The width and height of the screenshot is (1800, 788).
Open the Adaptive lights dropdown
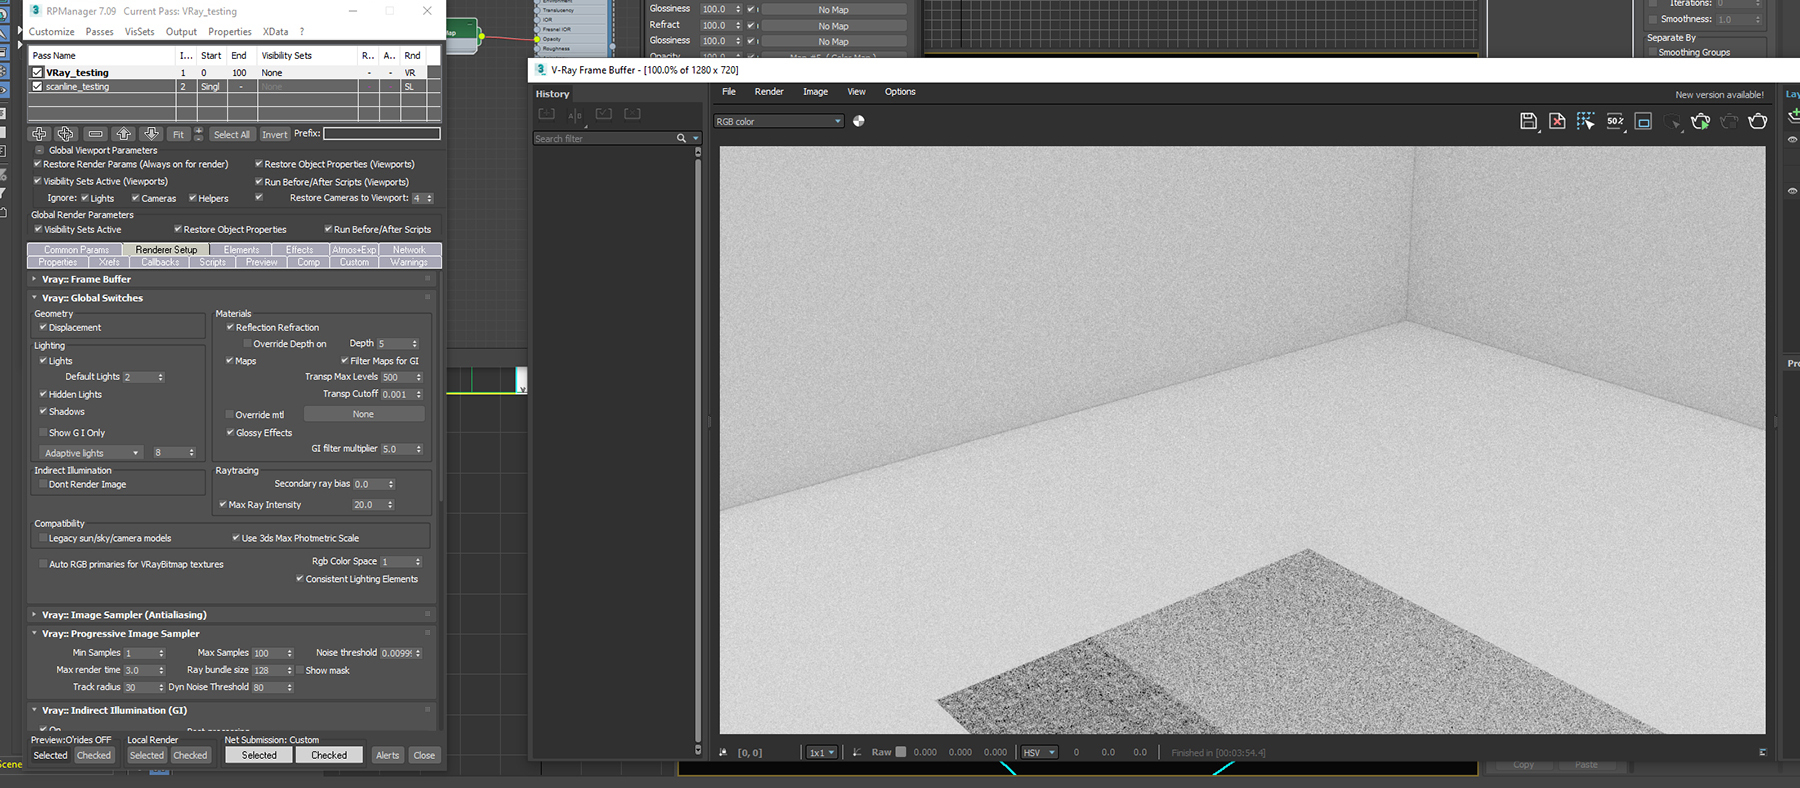click(x=91, y=453)
